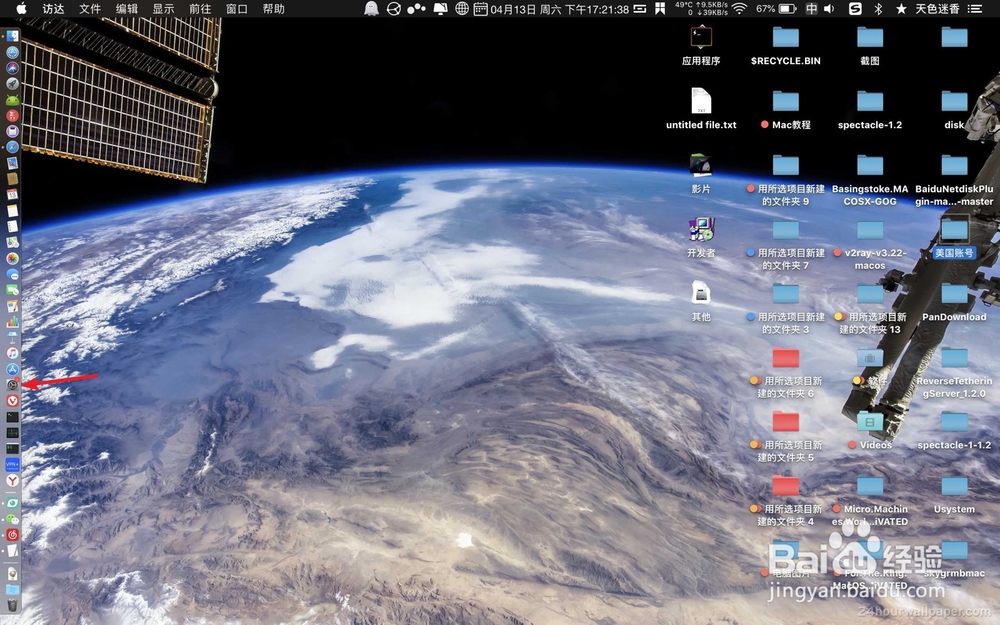Click the Wi-Fi status icon
The width and height of the screenshot is (1000, 625).
point(740,9)
